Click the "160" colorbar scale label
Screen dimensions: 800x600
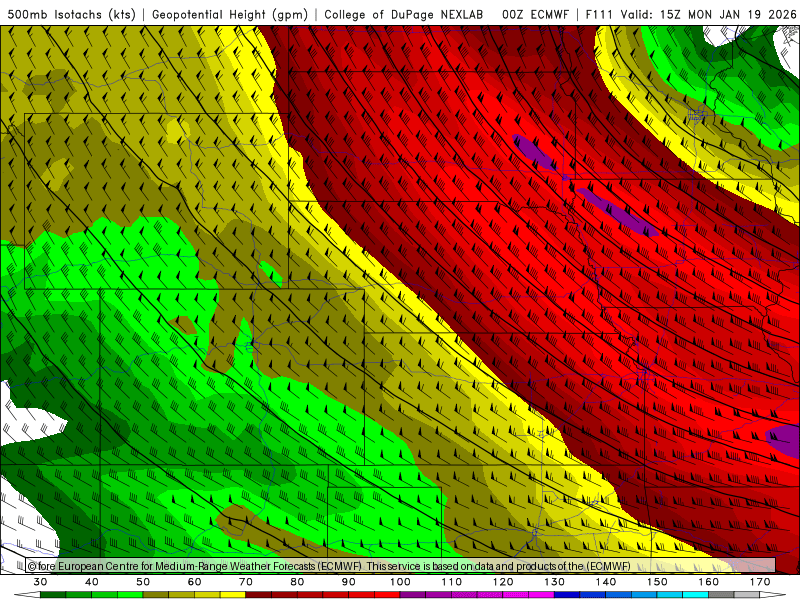(x=709, y=582)
